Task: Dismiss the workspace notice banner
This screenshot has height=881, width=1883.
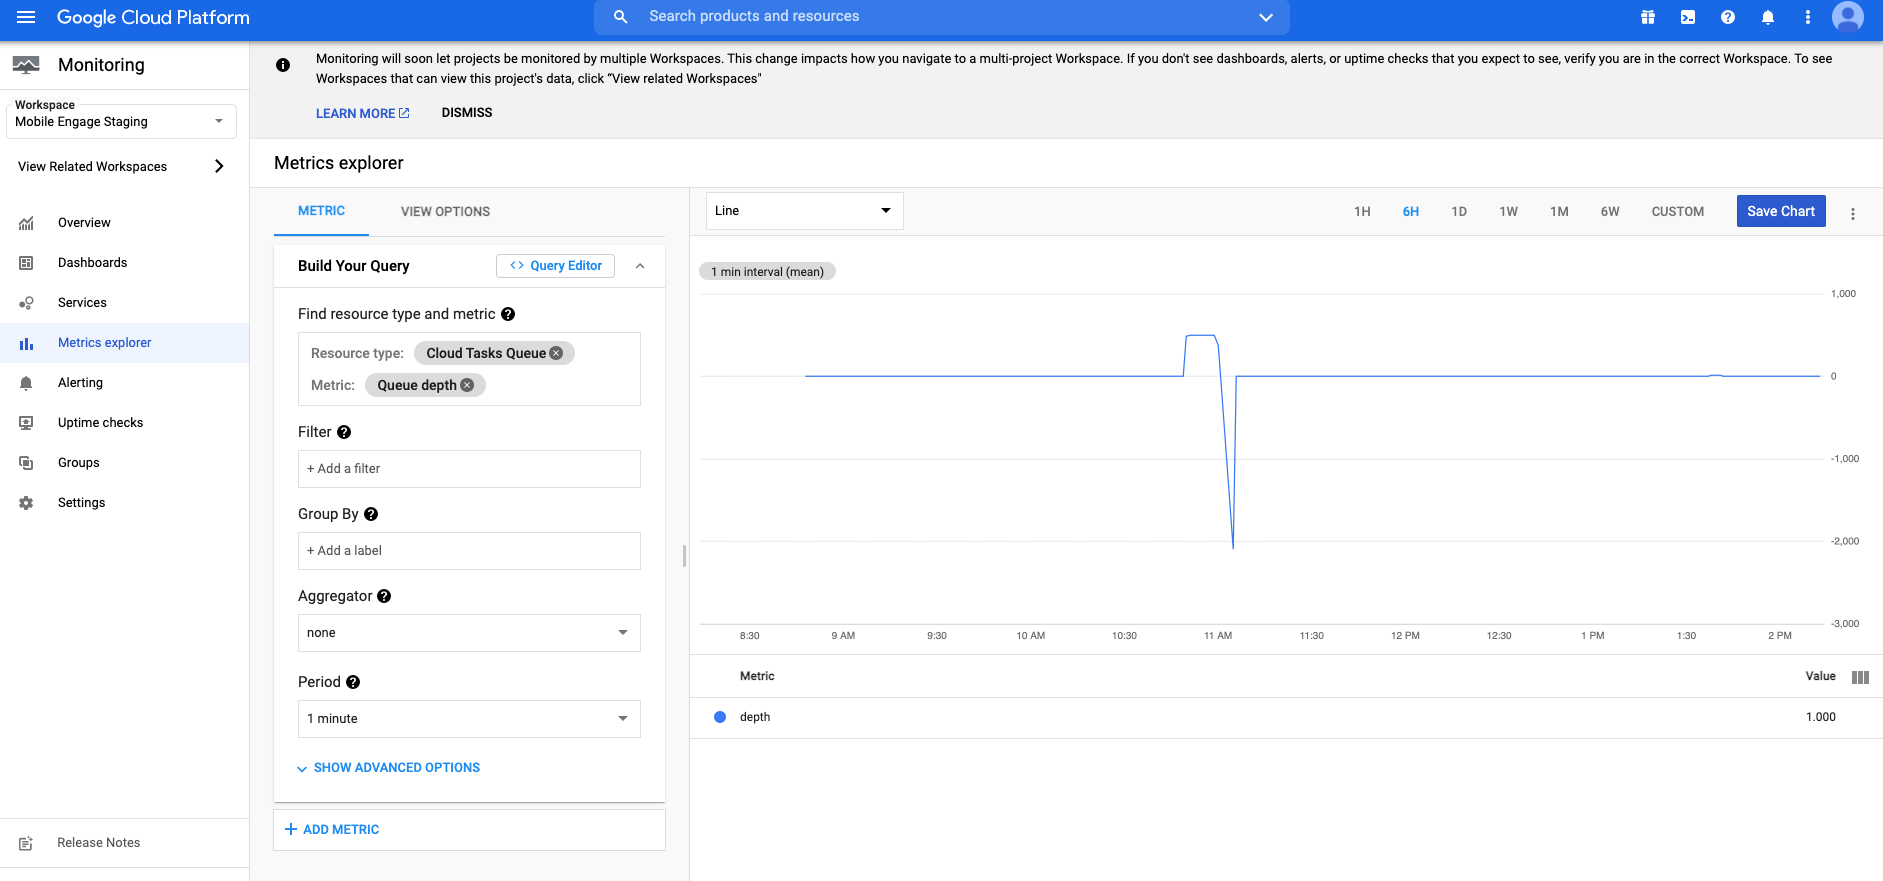Action: [467, 113]
